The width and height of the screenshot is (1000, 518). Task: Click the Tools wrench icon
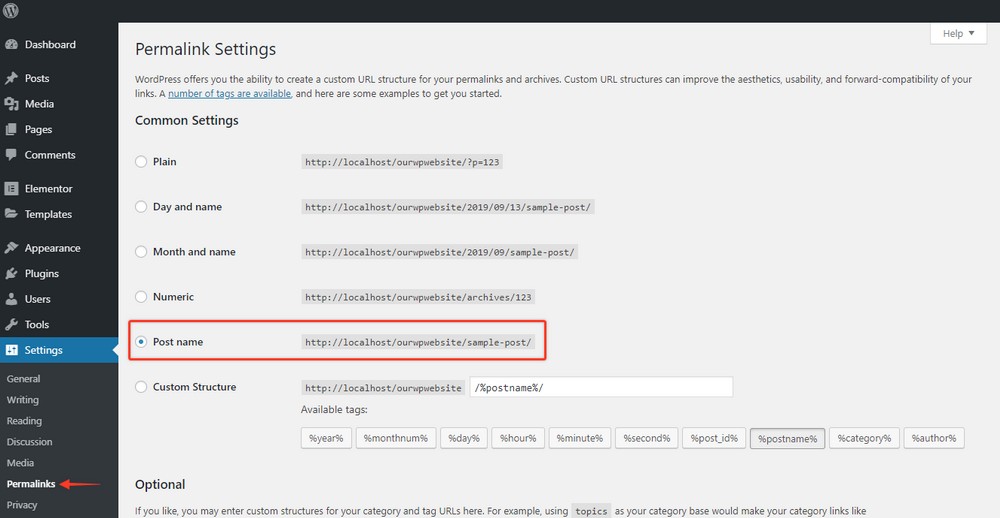(x=11, y=325)
